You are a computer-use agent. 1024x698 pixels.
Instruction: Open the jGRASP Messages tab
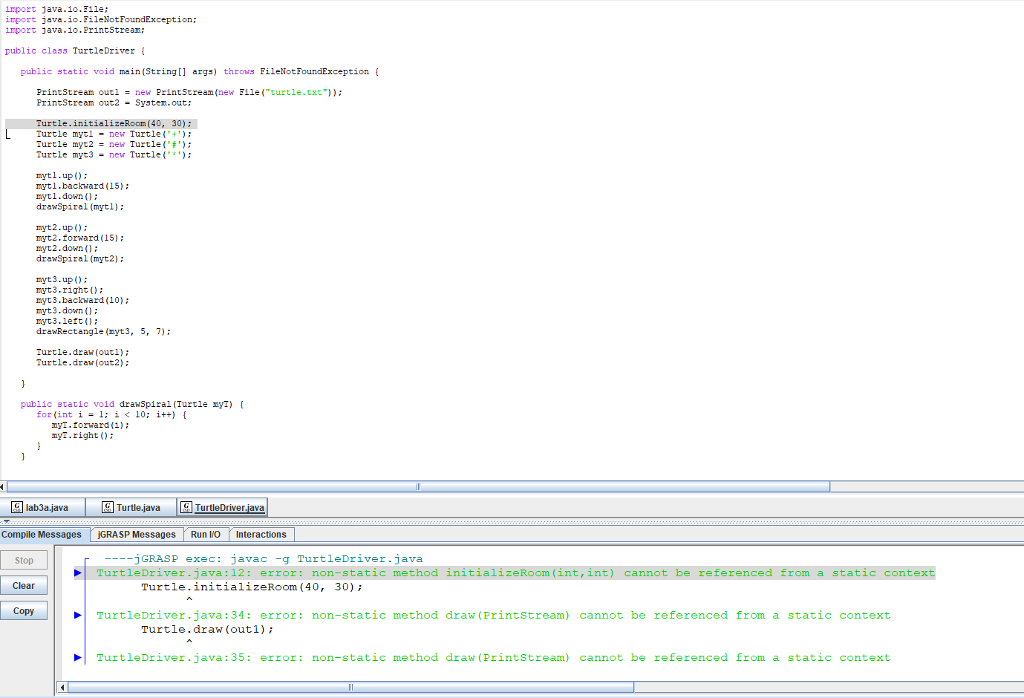click(x=135, y=534)
